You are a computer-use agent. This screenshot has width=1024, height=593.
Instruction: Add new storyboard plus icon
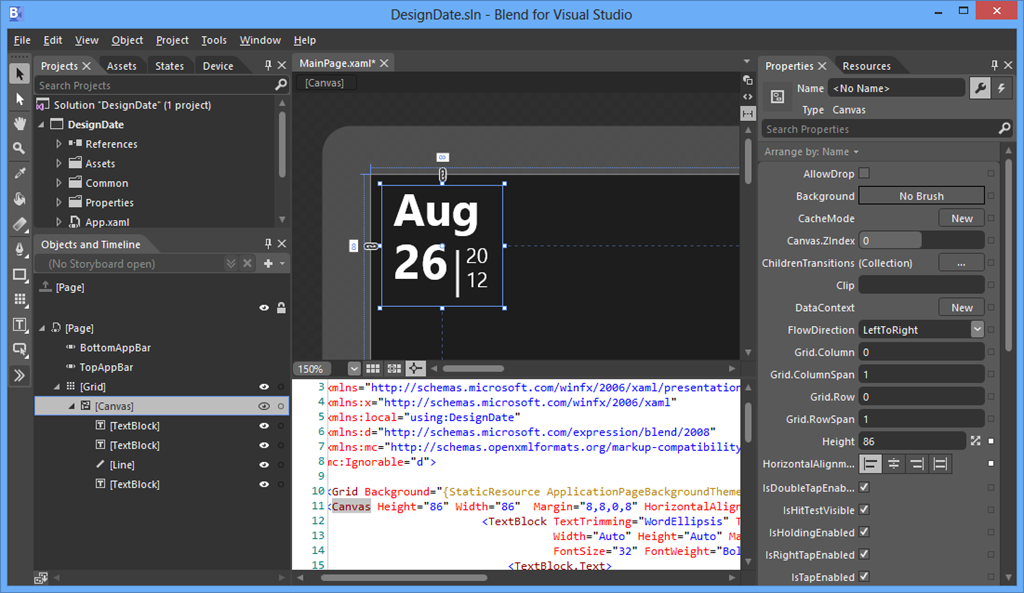coord(268,264)
